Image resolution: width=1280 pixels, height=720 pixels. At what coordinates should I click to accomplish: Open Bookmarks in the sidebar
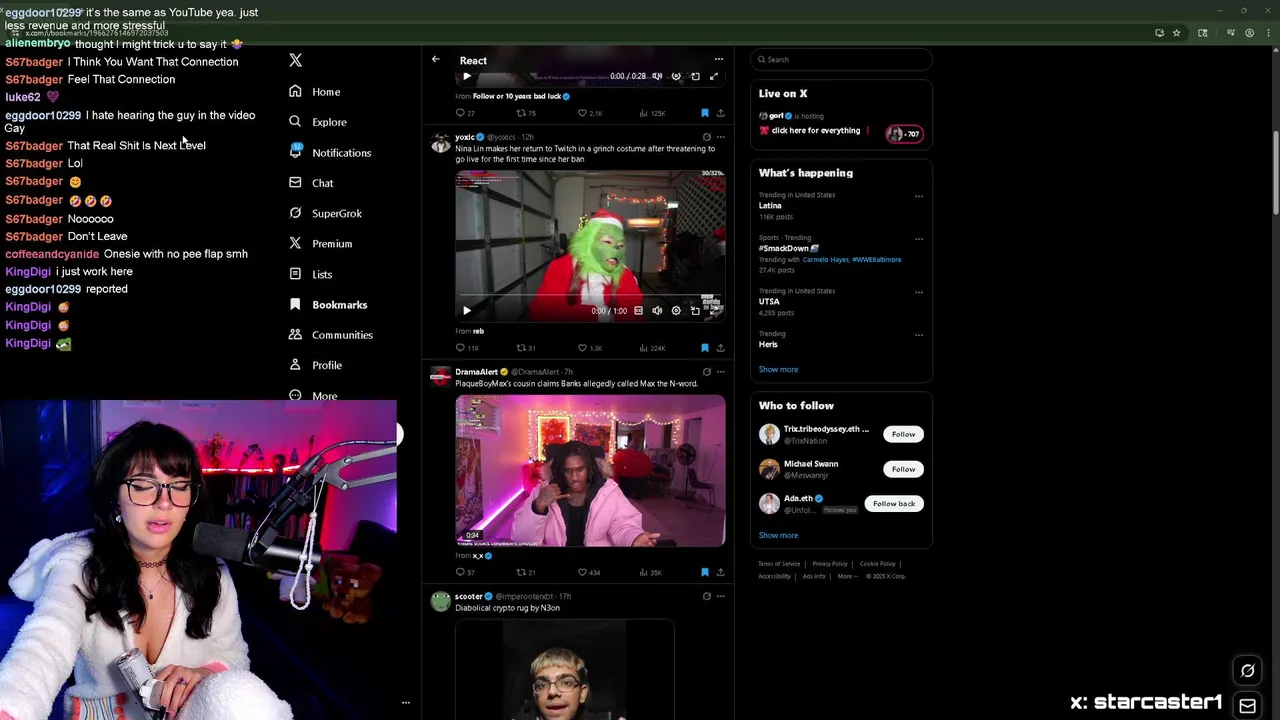click(x=328, y=305)
